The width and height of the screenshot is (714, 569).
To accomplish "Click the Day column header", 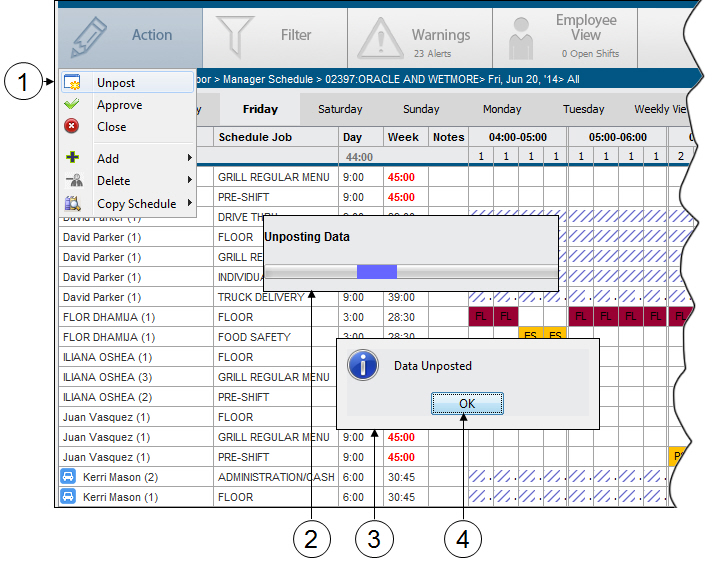I will point(361,137).
